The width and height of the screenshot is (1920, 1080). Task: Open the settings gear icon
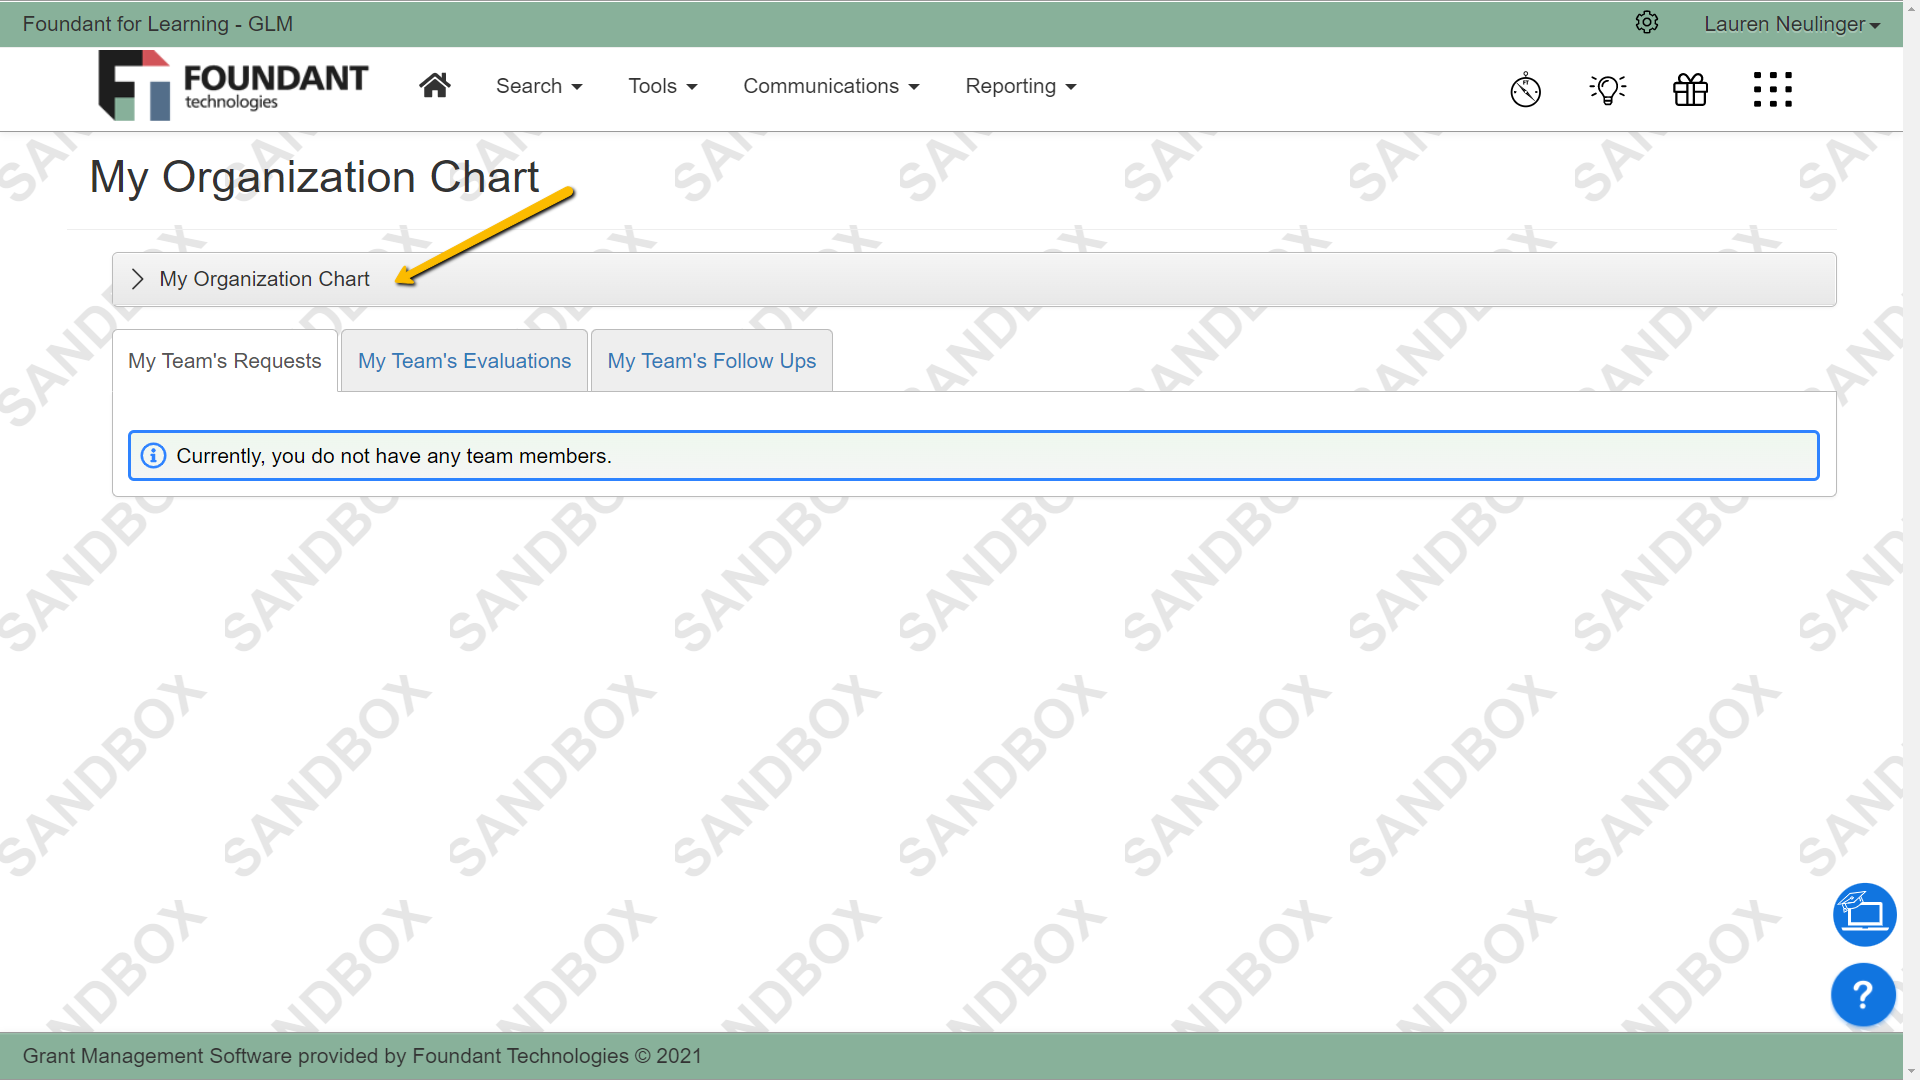click(1647, 23)
